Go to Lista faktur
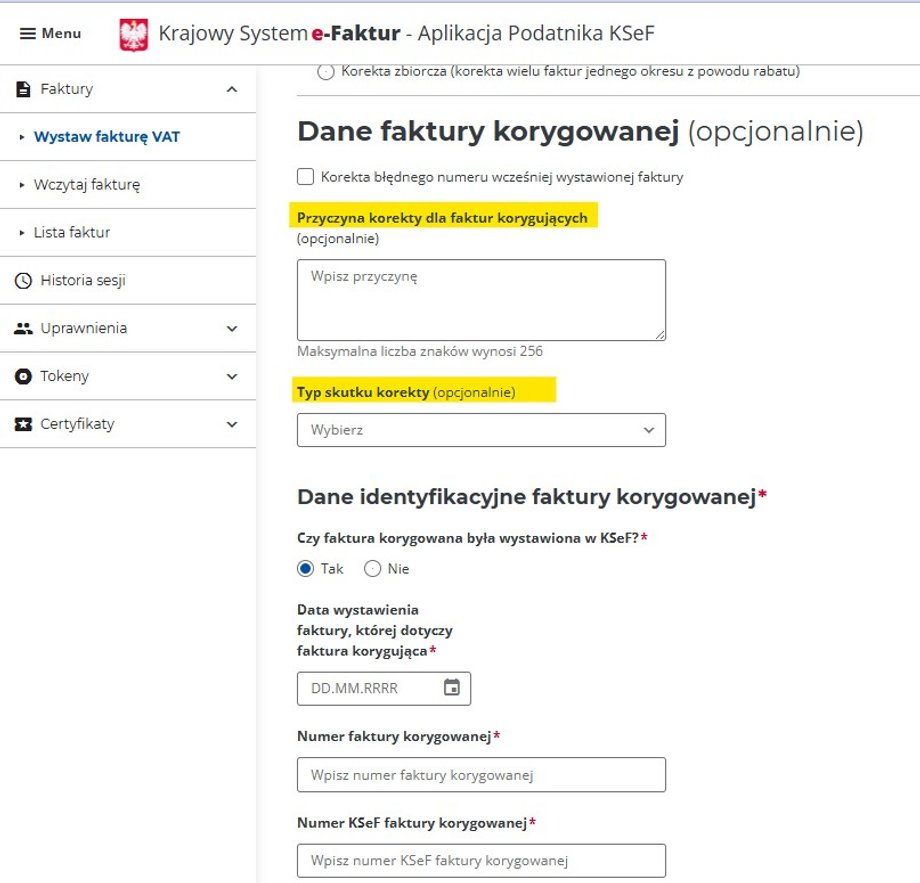Viewport: 920px width, 883px height. [x=72, y=233]
